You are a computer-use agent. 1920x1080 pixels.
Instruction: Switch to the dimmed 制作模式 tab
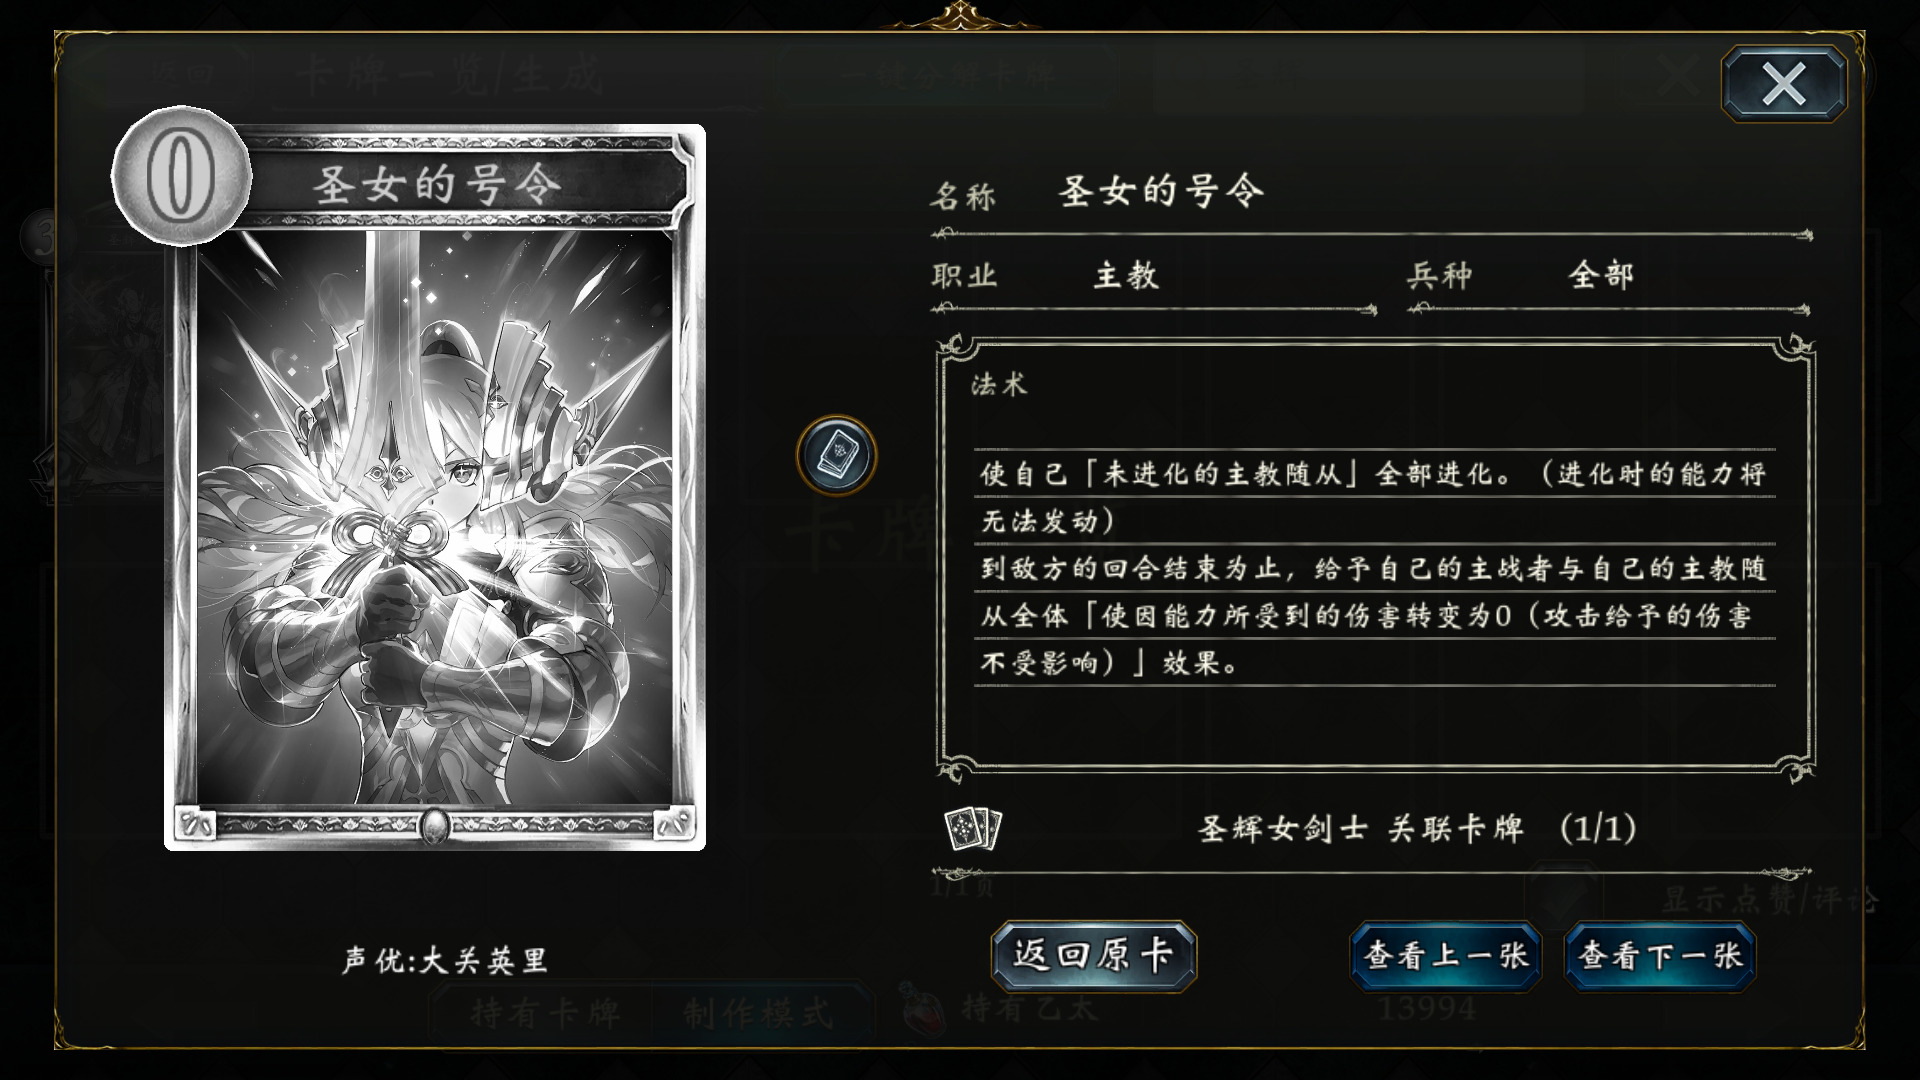(x=758, y=1013)
